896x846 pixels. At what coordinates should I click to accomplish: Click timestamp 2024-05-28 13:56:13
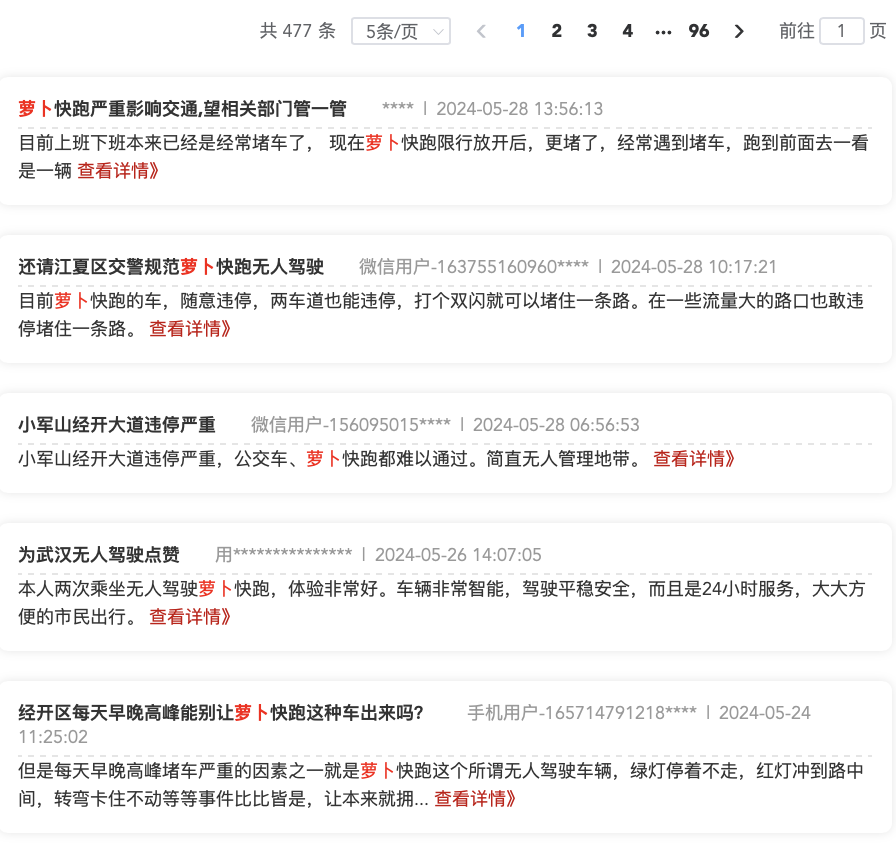point(519,109)
